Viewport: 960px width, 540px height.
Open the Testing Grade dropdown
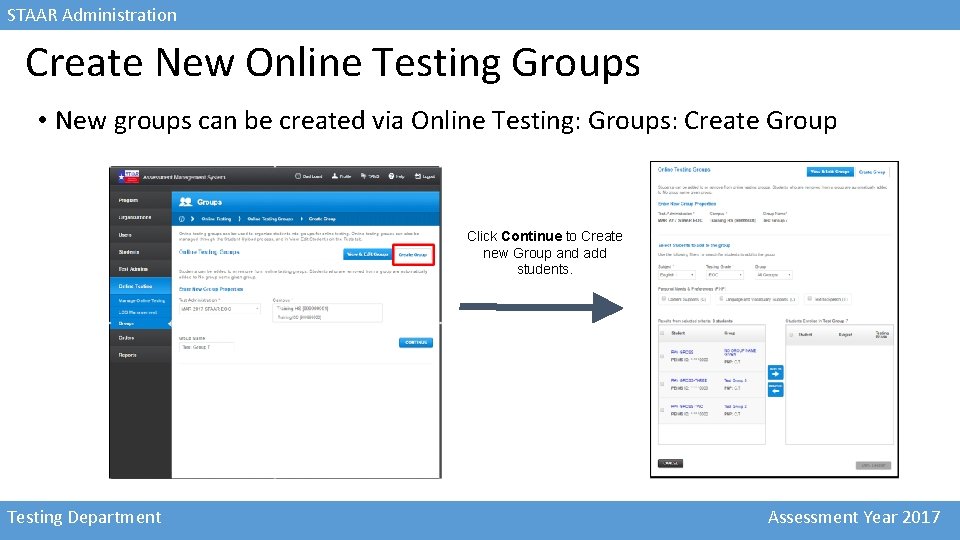pyautogui.click(x=724, y=276)
